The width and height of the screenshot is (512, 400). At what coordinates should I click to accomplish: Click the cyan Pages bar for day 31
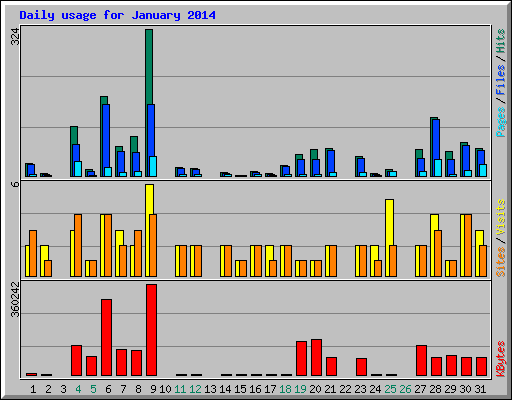[483, 170]
